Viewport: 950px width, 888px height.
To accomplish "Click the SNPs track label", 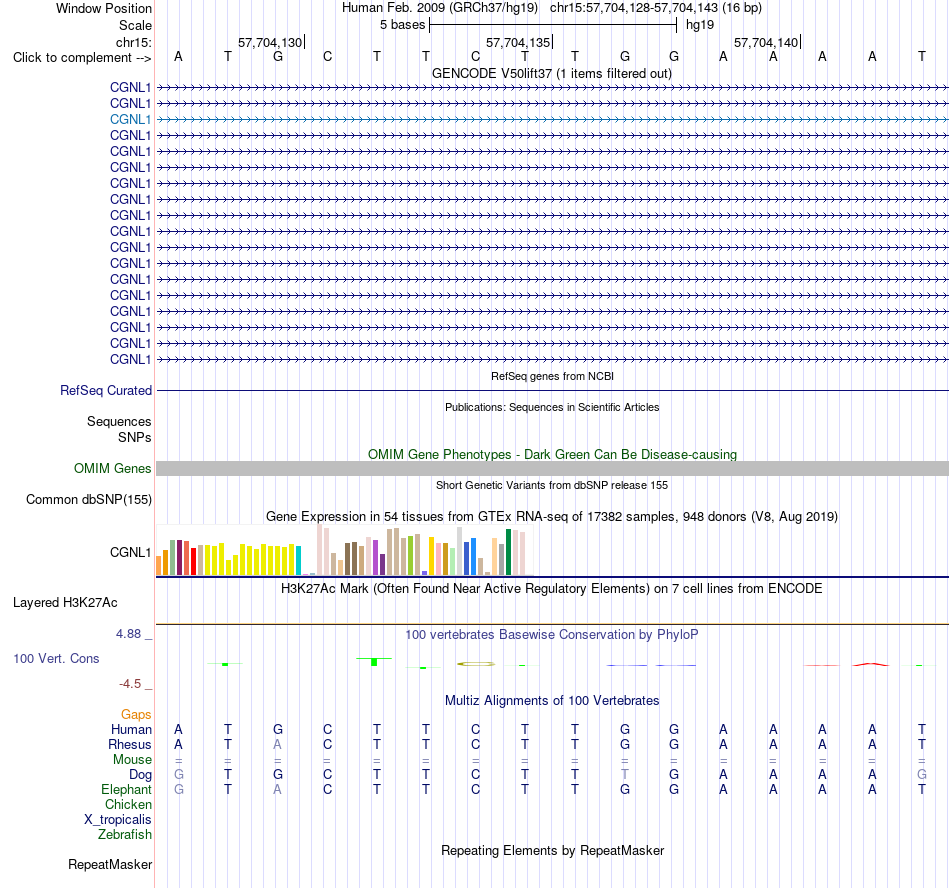I will click(135, 437).
